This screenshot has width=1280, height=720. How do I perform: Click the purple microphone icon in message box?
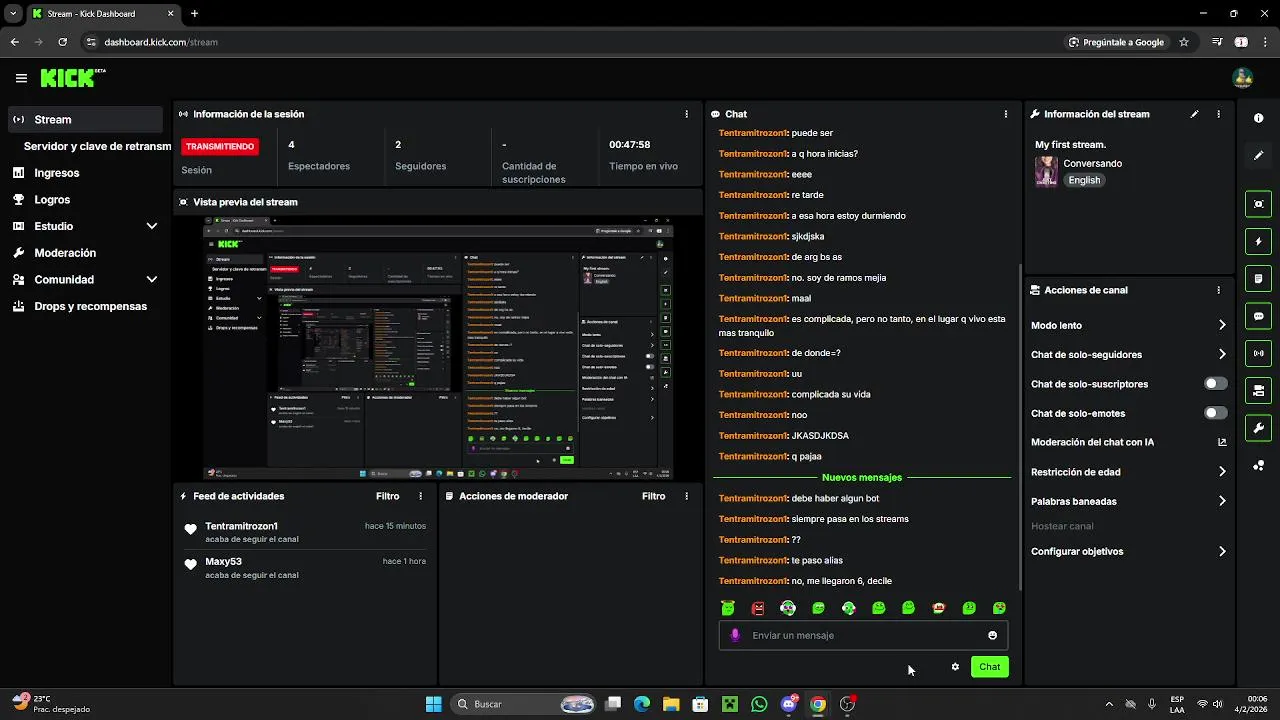tap(736, 635)
